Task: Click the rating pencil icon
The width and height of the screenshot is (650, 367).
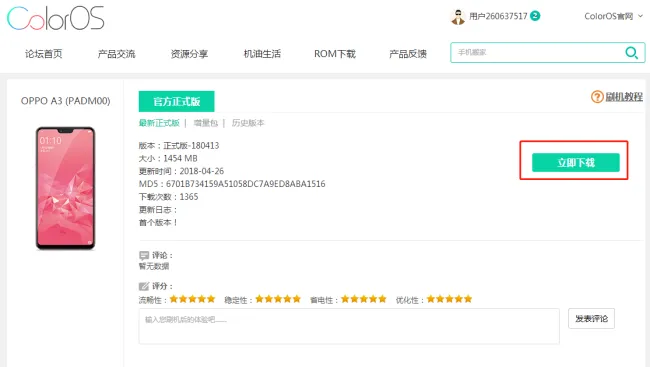Action: pos(144,286)
